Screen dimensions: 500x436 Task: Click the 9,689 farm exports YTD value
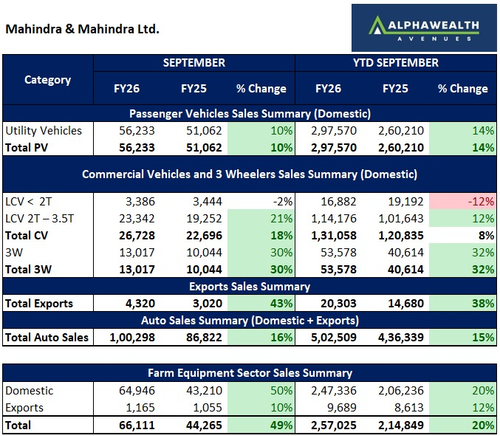point(341,408)
